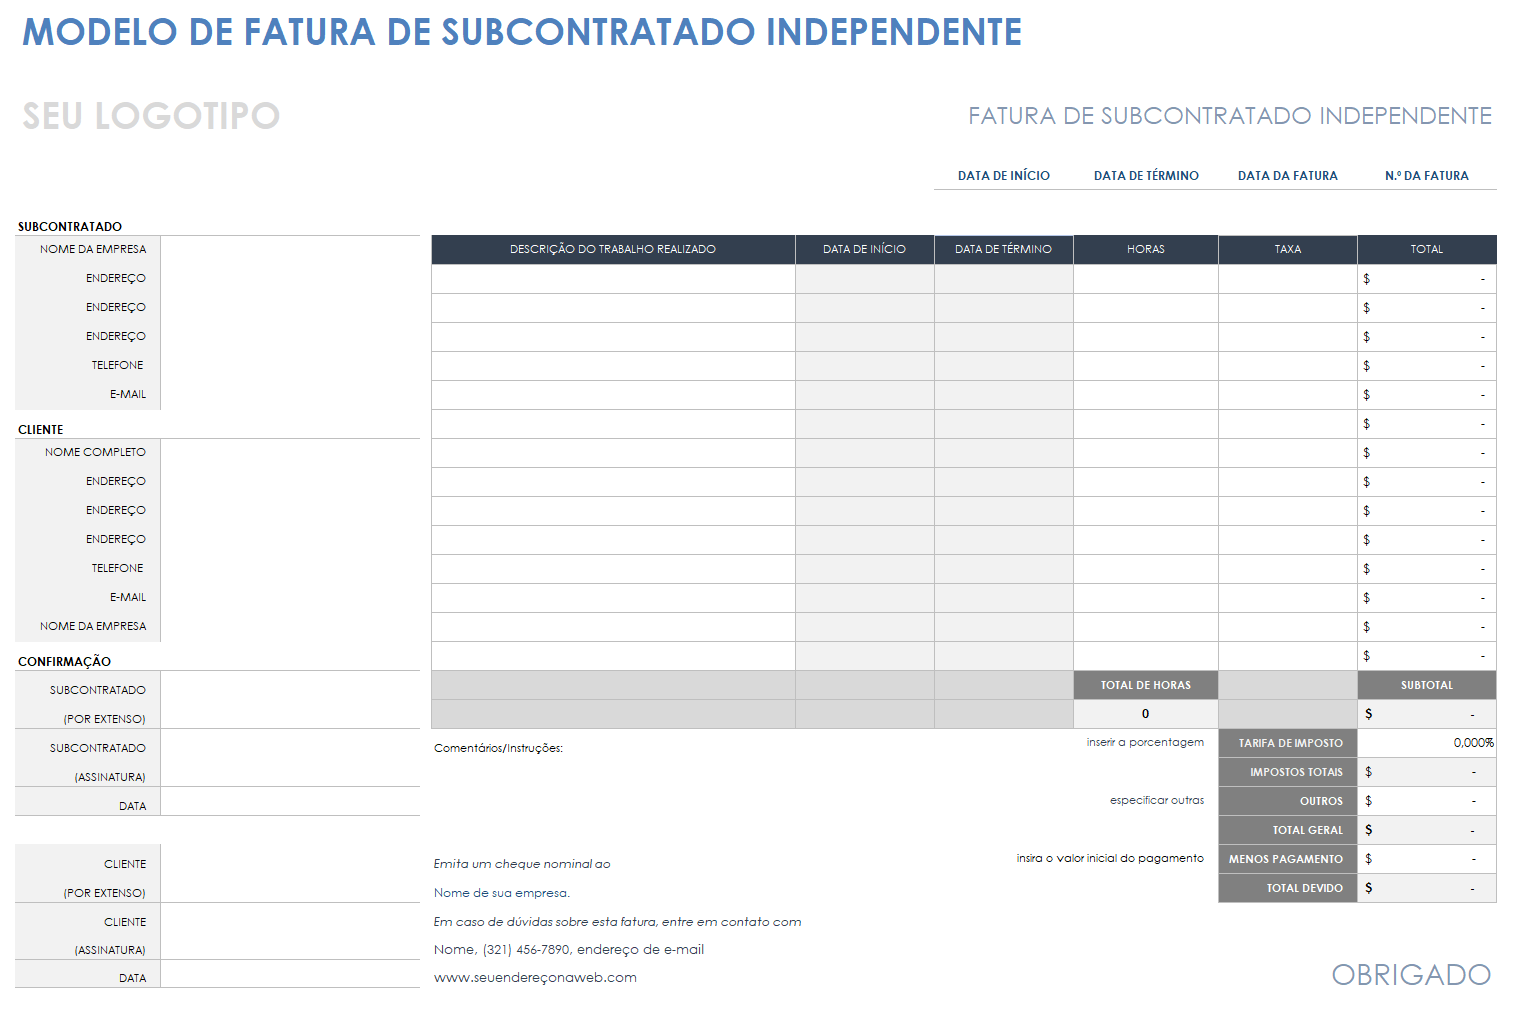
Task: Select the CONFIRMAÇÃO section heading
Action: 64,662
